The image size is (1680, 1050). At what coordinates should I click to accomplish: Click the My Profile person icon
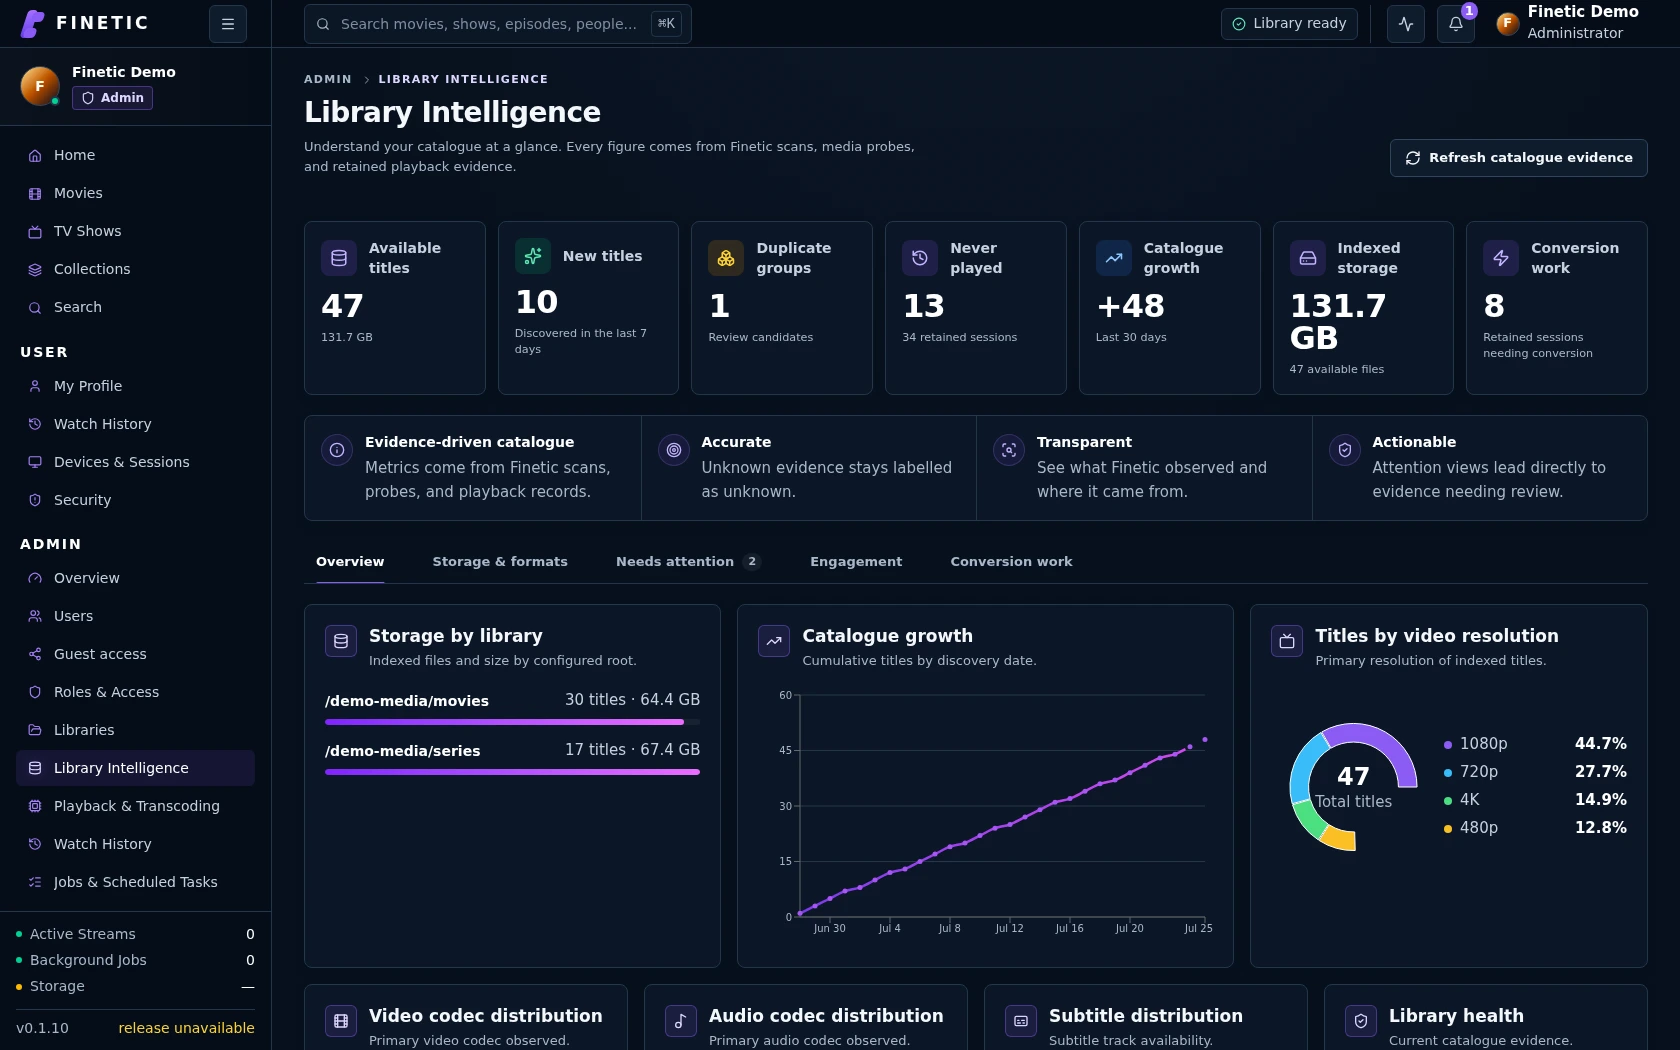35,386
